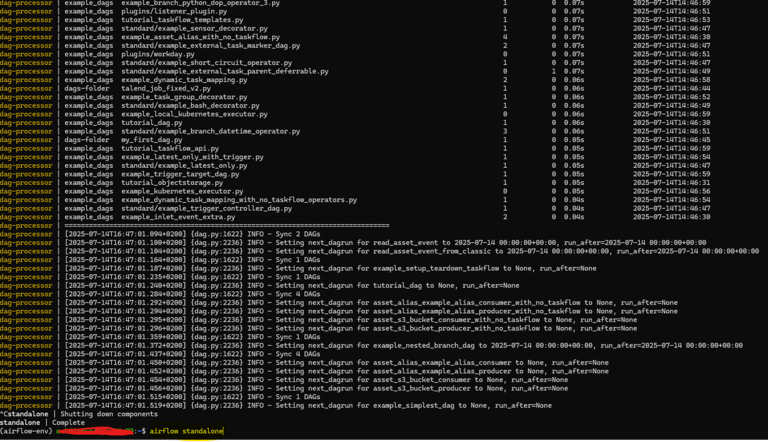Select standard/example_latest_only.py entry
Image resolution: width=768 pixels, height=442 pixels.
pos(184,166)
